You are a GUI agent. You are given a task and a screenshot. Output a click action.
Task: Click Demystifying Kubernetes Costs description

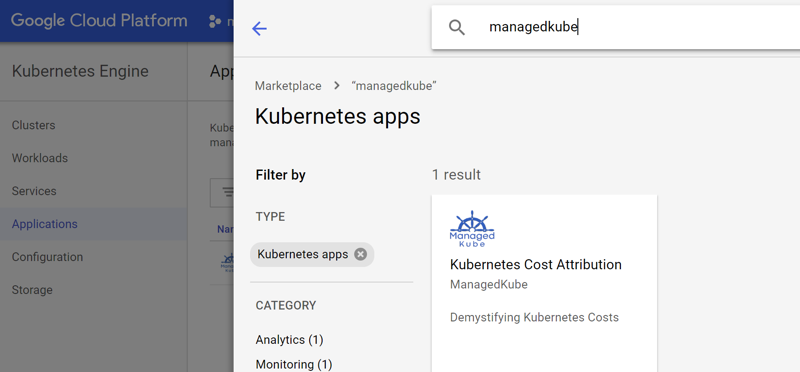(534, 317)
